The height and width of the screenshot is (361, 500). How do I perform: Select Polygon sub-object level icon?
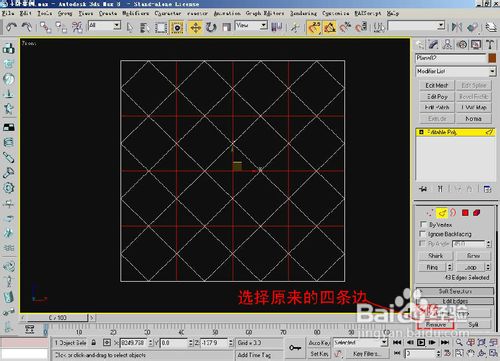point(465,213)
